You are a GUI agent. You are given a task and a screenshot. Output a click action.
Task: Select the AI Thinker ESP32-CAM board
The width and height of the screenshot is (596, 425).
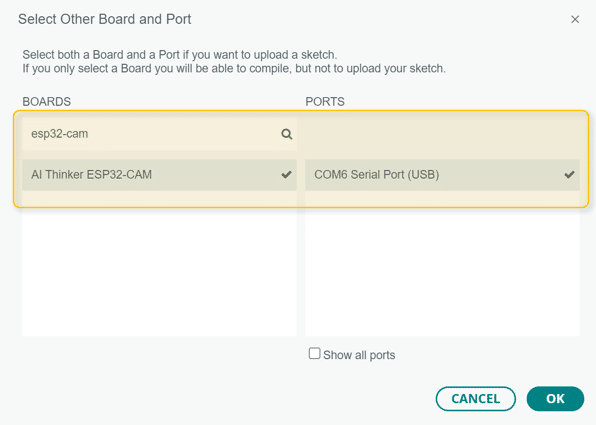pyautogui.click(x=159, y=175)
